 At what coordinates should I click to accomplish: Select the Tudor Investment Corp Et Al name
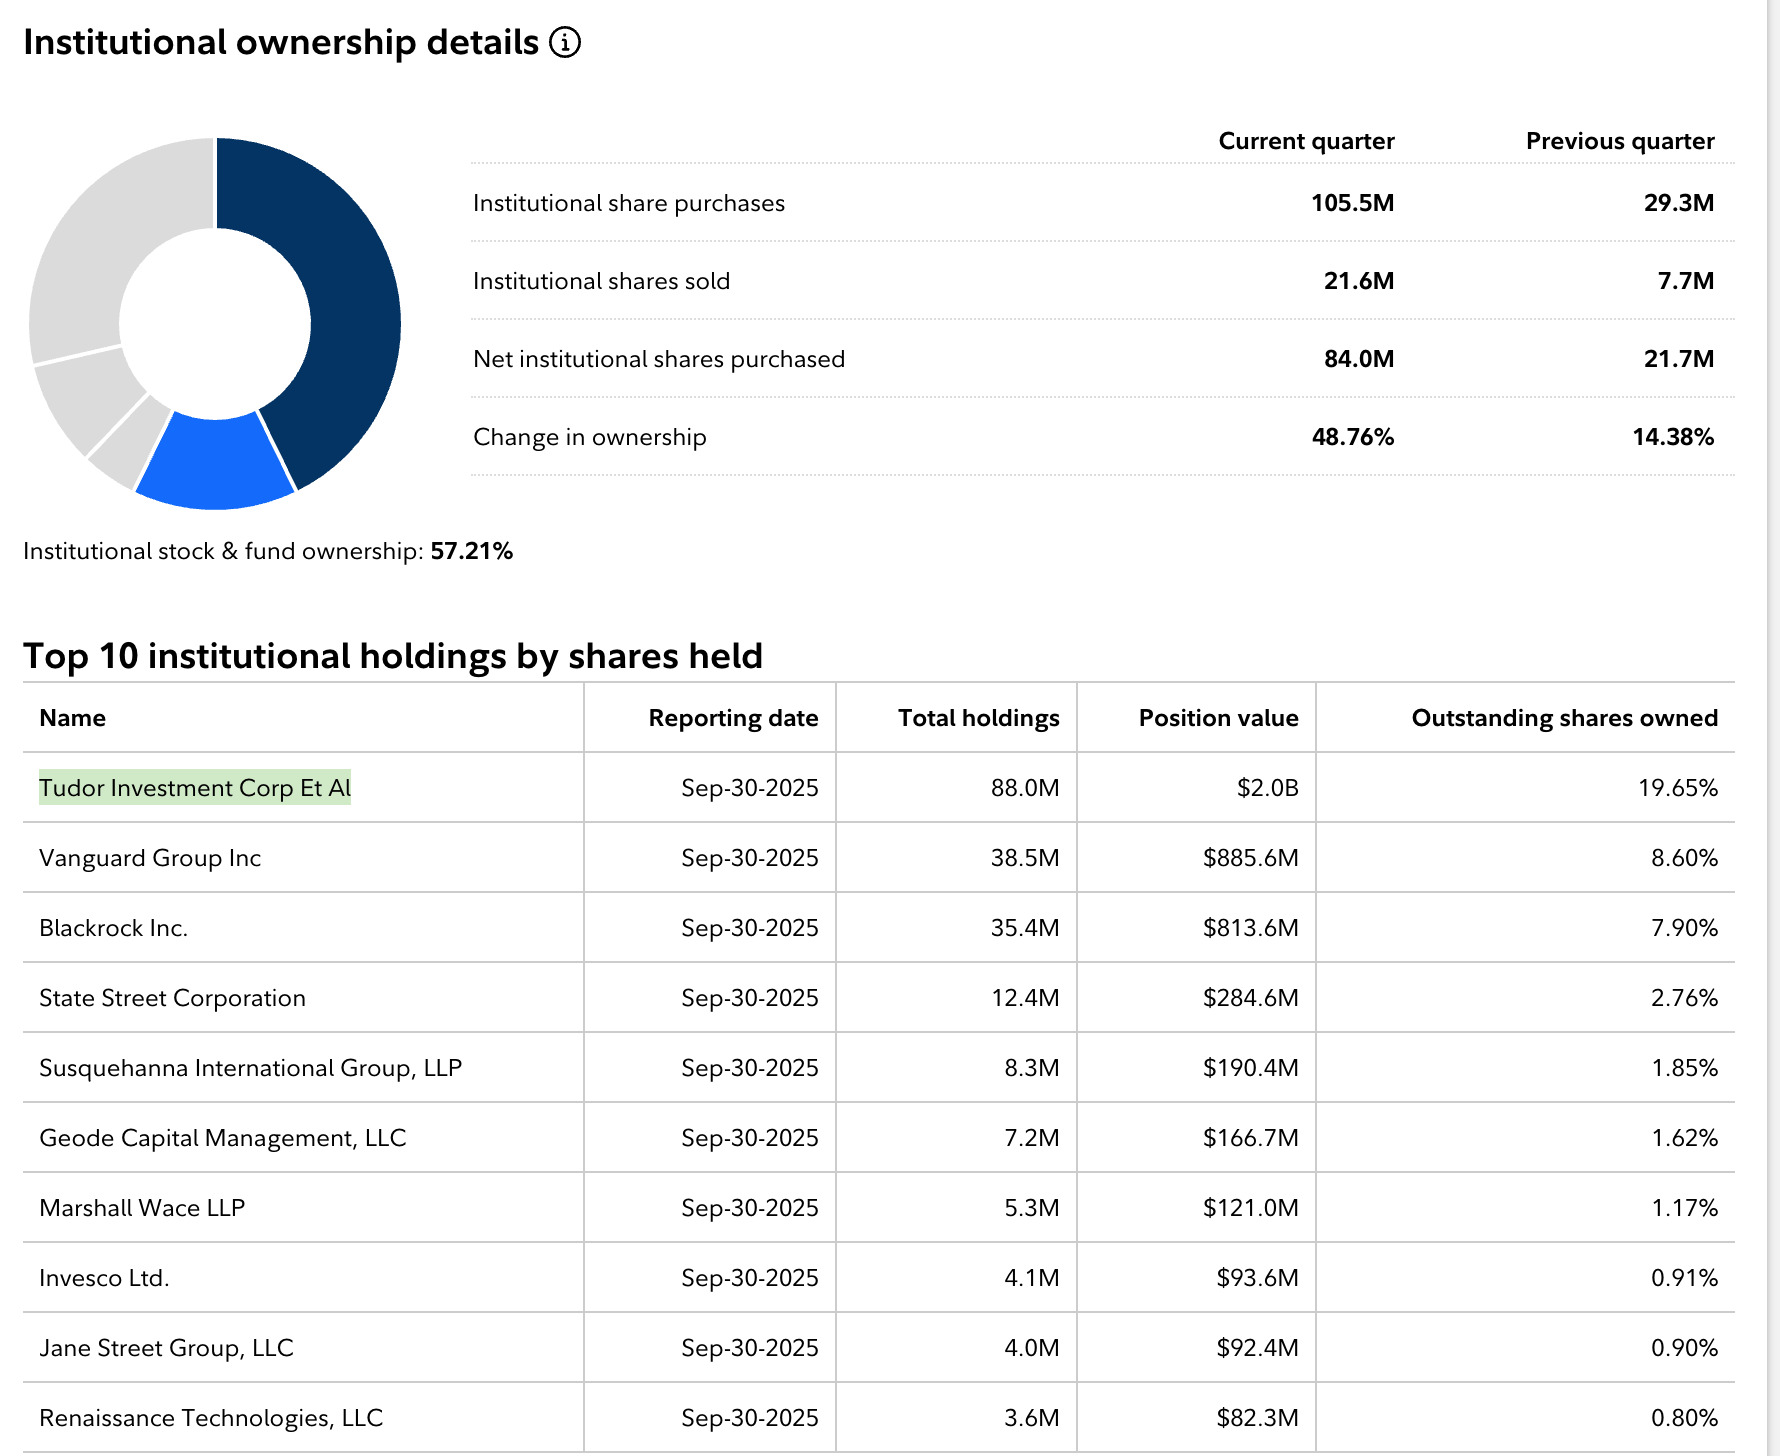(x=195, y=788)
